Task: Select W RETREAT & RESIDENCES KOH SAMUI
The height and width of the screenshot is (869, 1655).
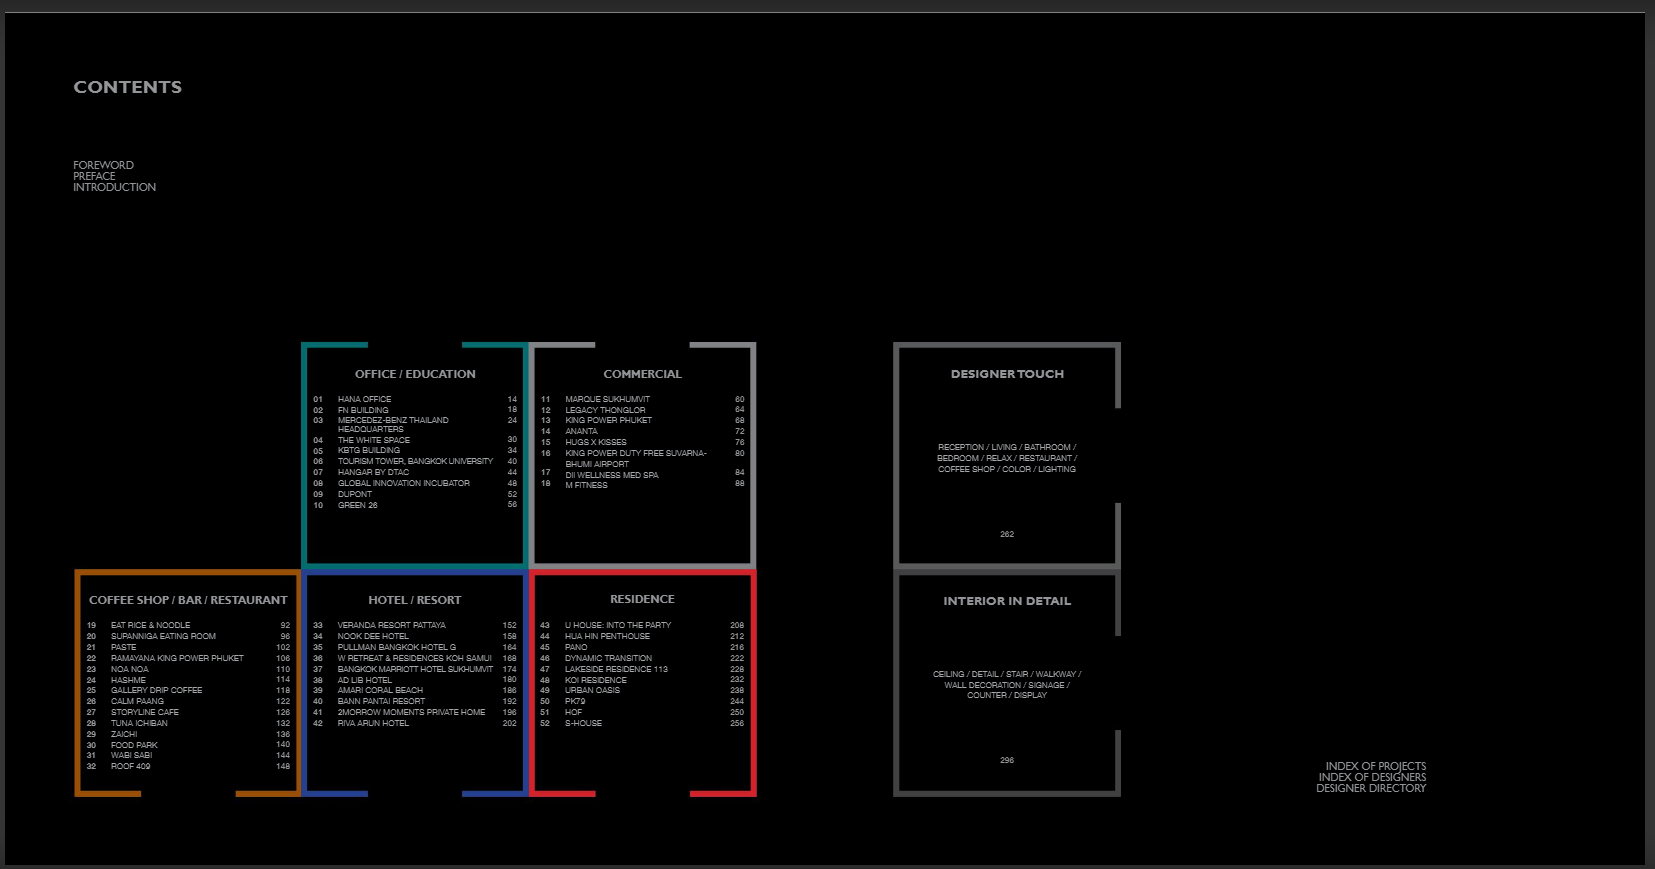Action: (415, 658)
